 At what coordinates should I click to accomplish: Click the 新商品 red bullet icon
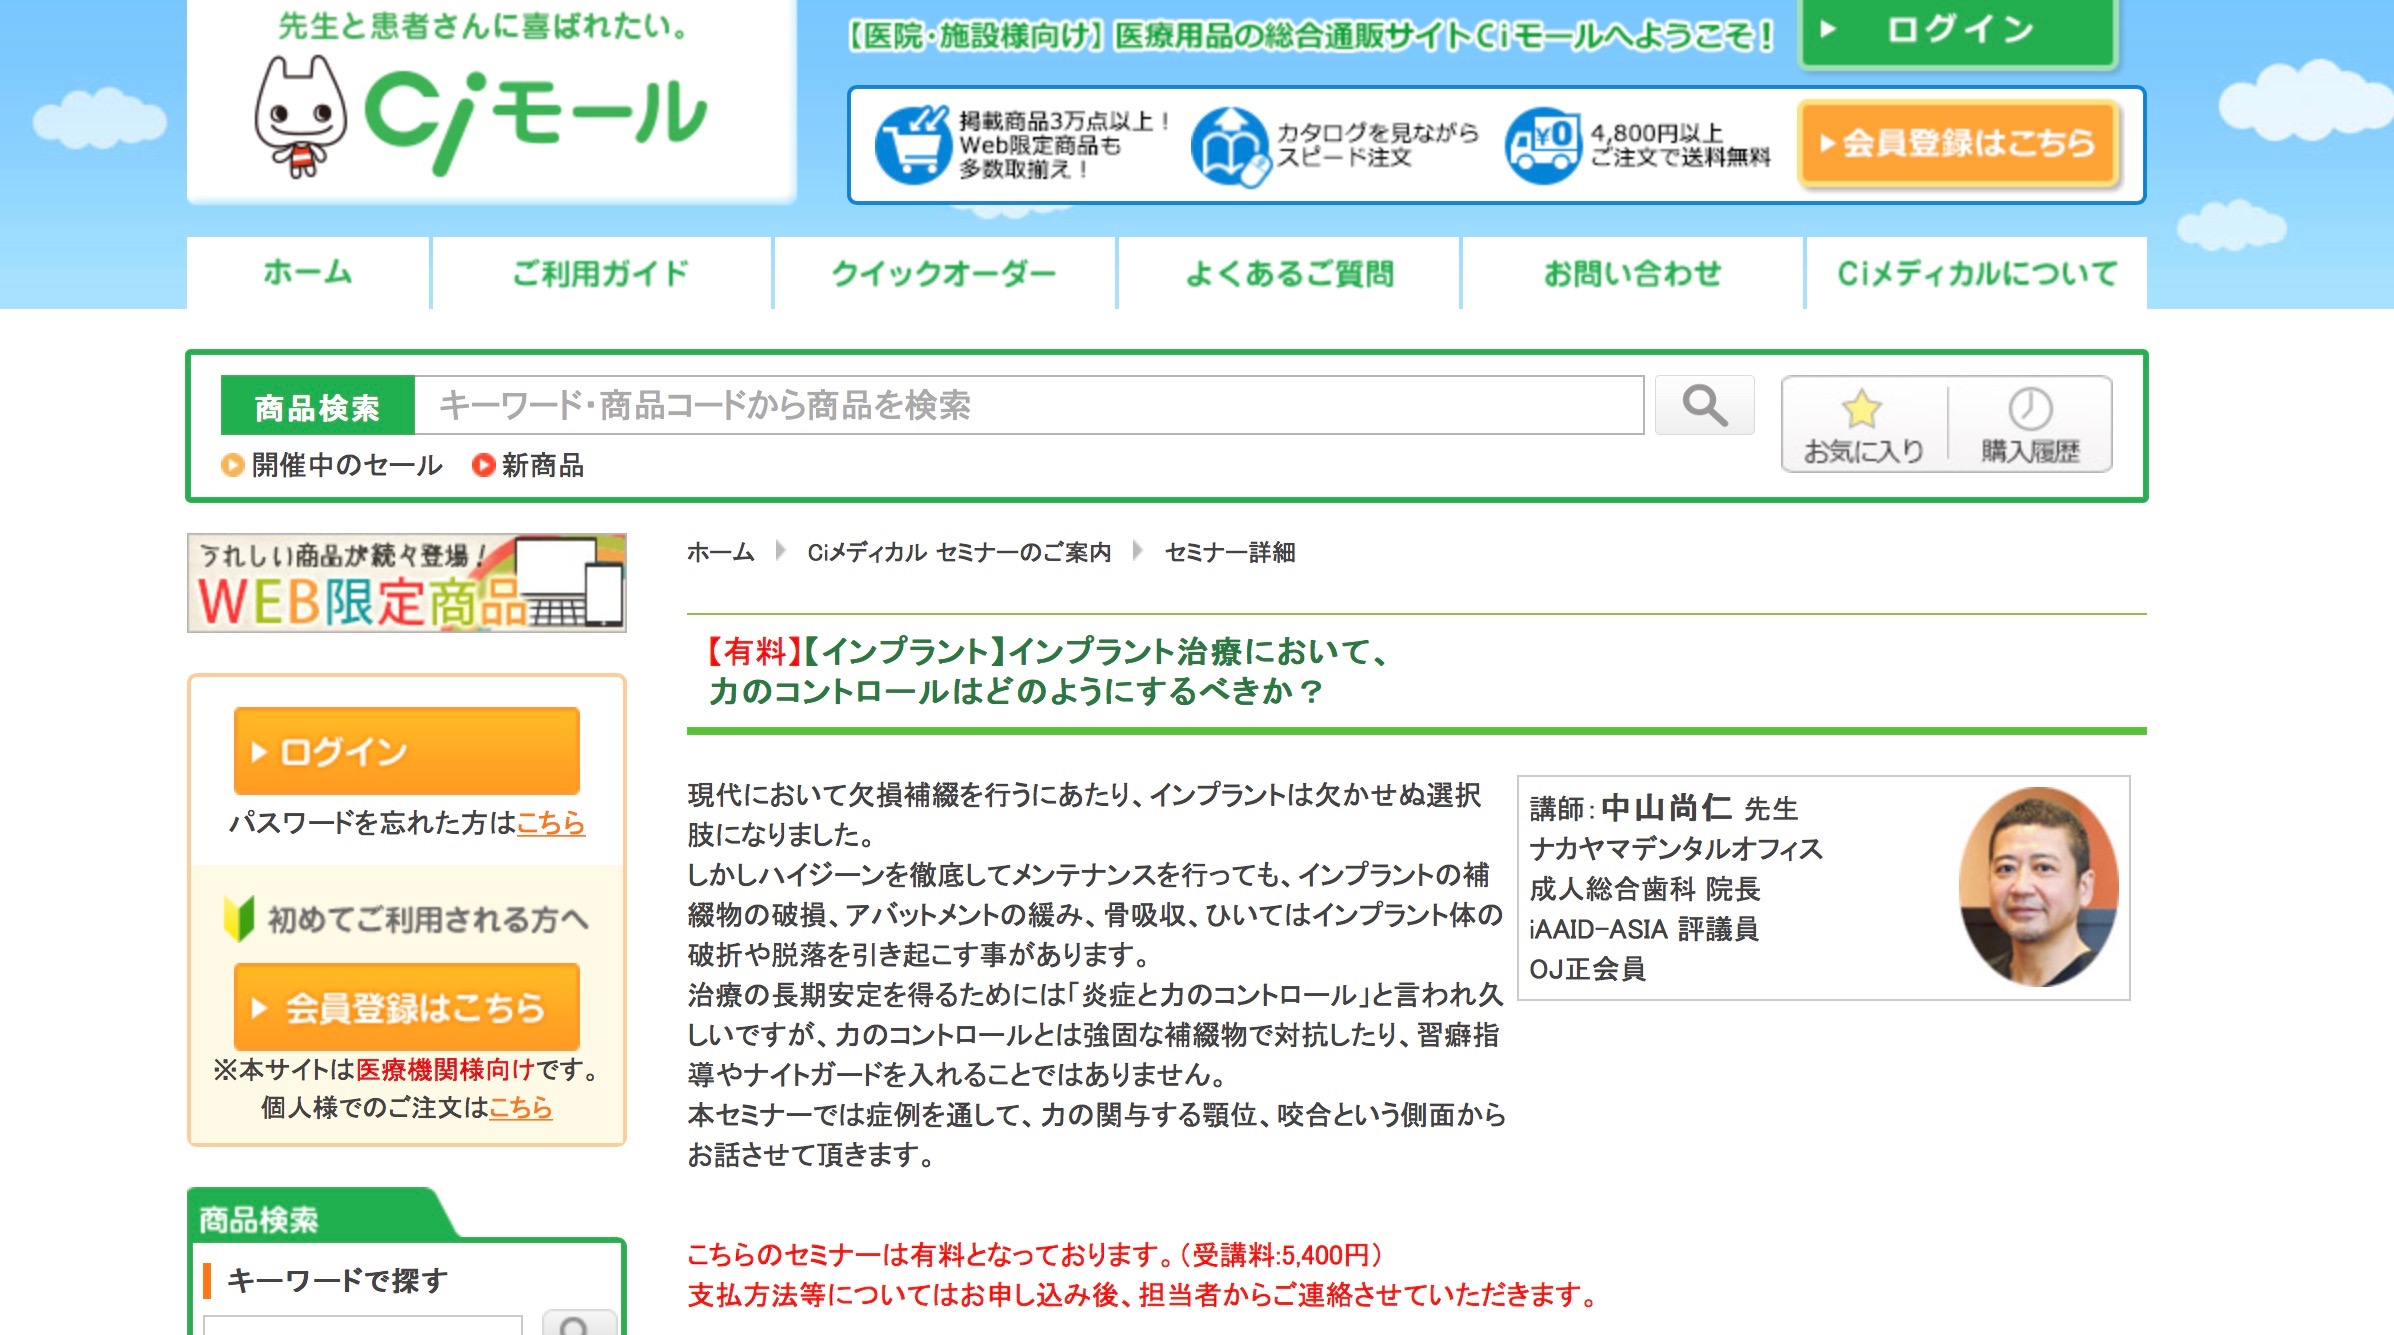pyautogui.click(x=484, y=465)
